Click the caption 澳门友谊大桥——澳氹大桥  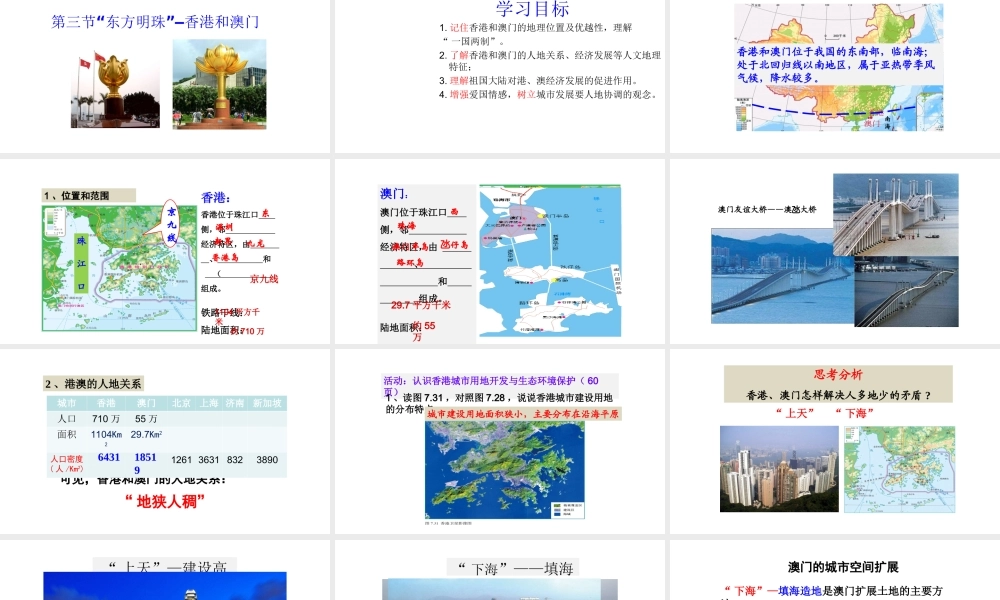point(767,209)
